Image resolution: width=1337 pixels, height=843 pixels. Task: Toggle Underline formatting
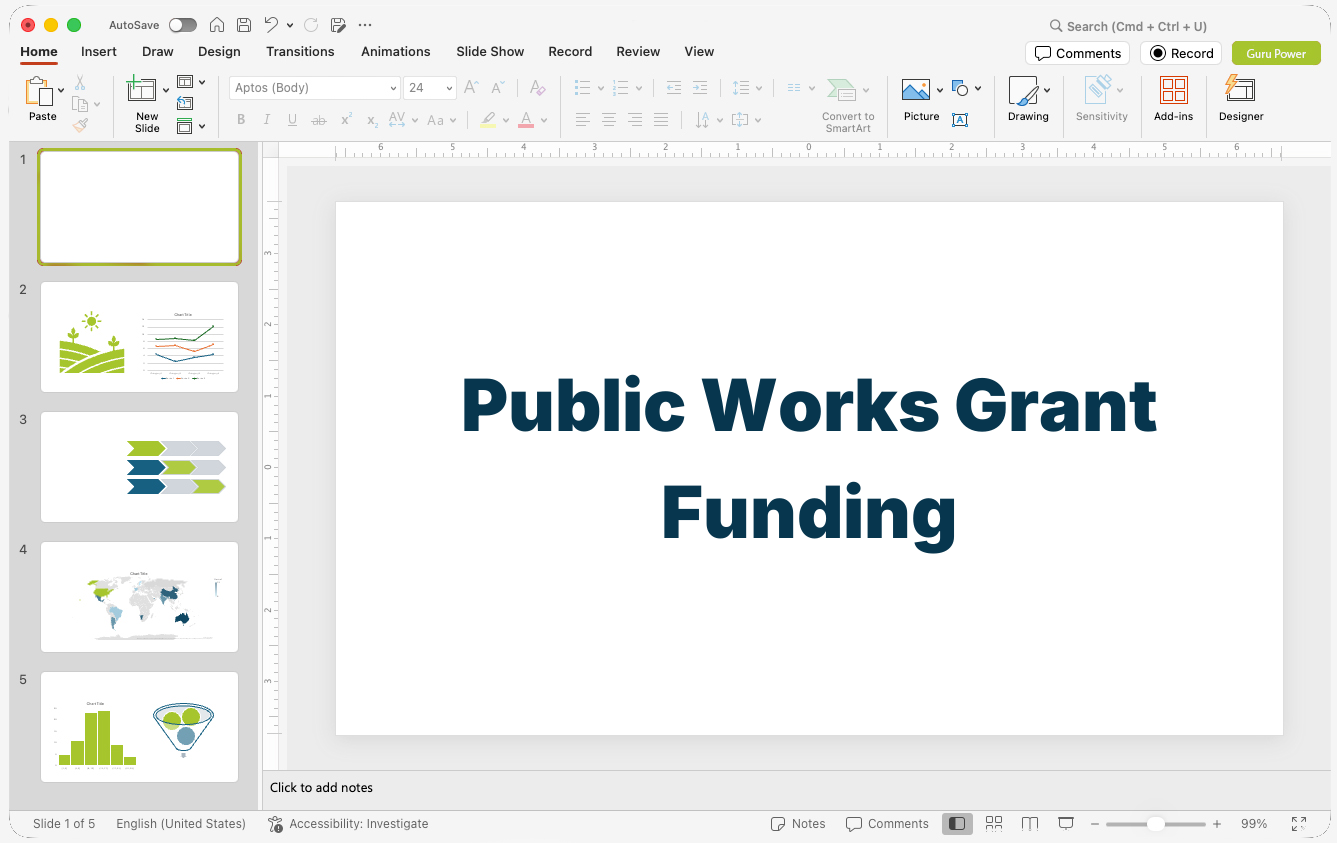pos(292,120)
